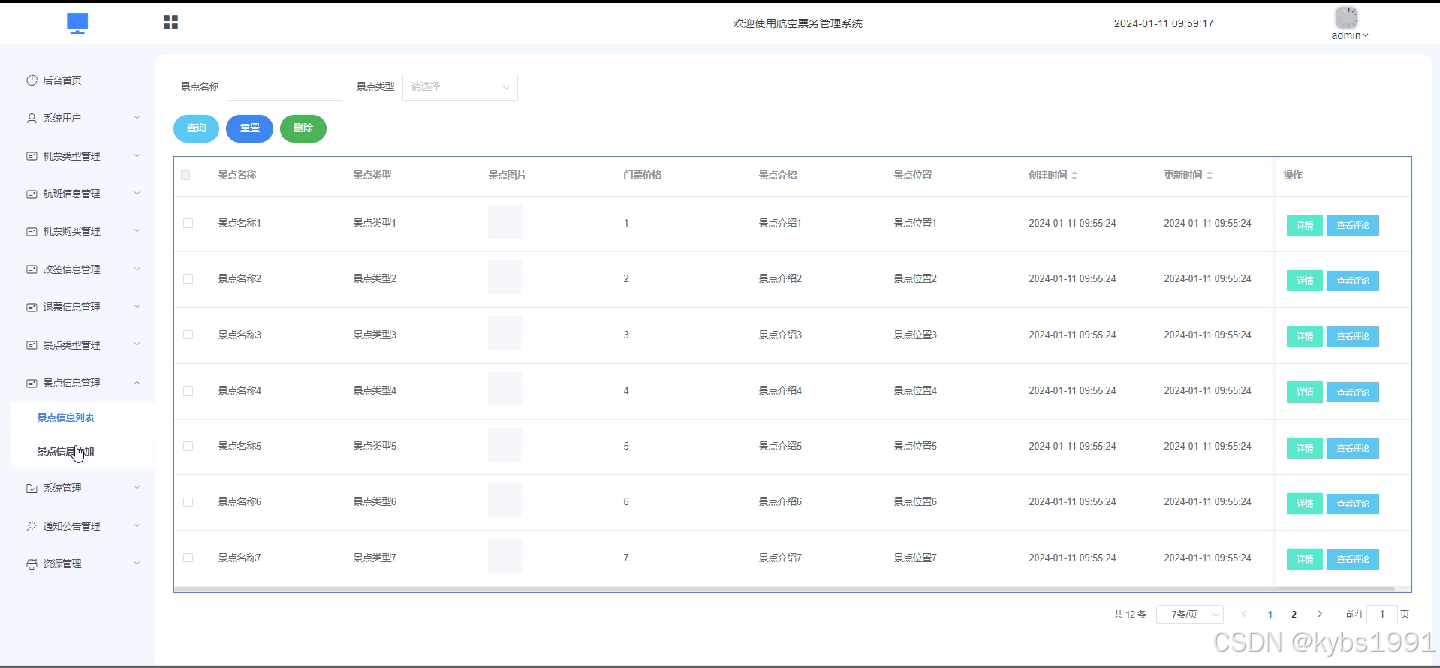
Task: Click the 景点位置5 table cell
Action: coord(915,446)
